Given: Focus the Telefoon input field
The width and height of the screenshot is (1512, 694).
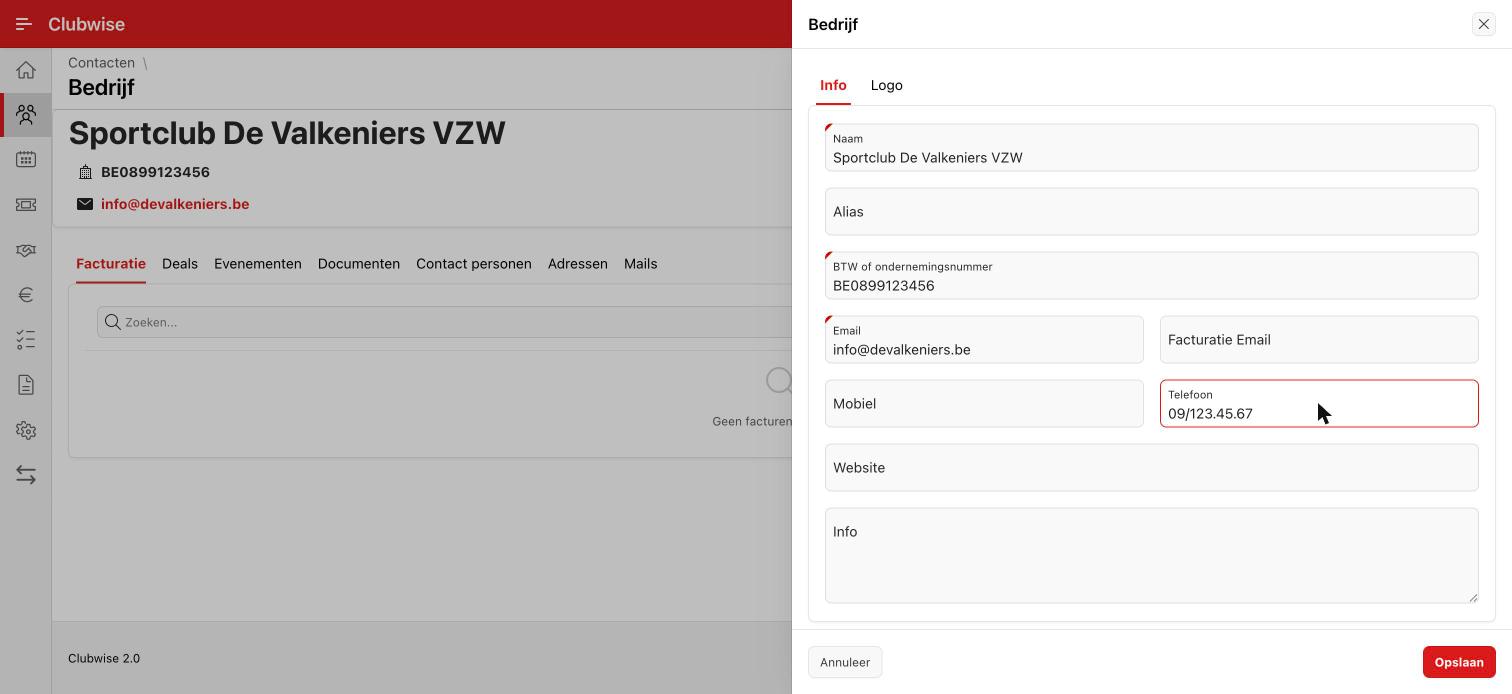Looking at the screenshot, I should (x=1319, y=403).
